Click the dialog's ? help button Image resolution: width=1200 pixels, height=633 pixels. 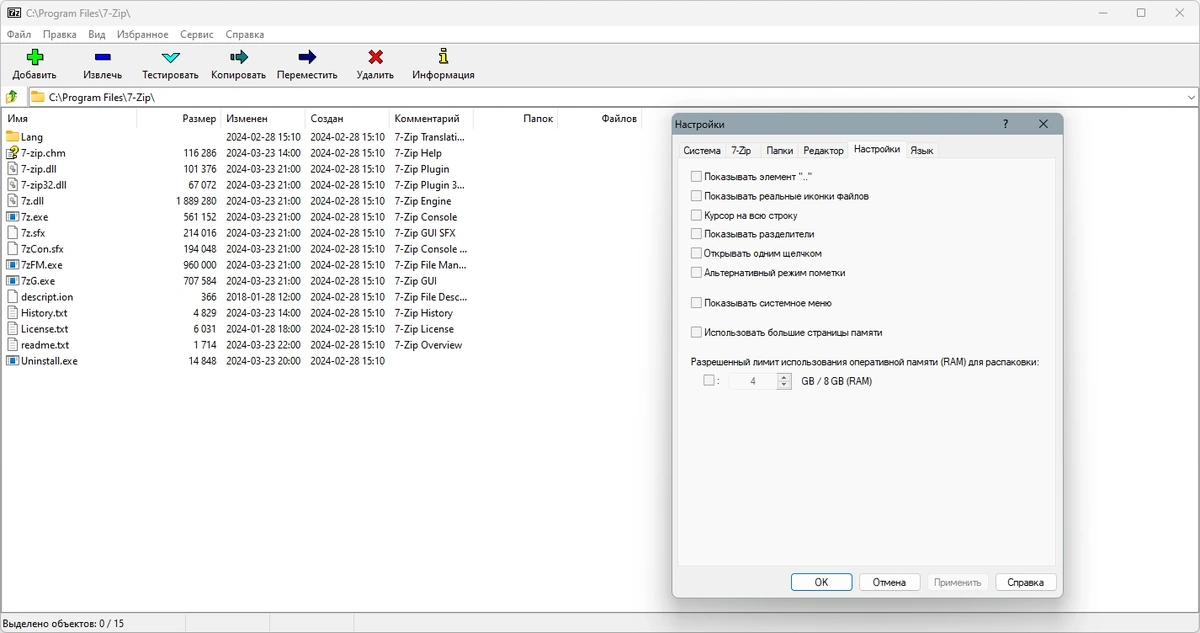pos(1005,124)
